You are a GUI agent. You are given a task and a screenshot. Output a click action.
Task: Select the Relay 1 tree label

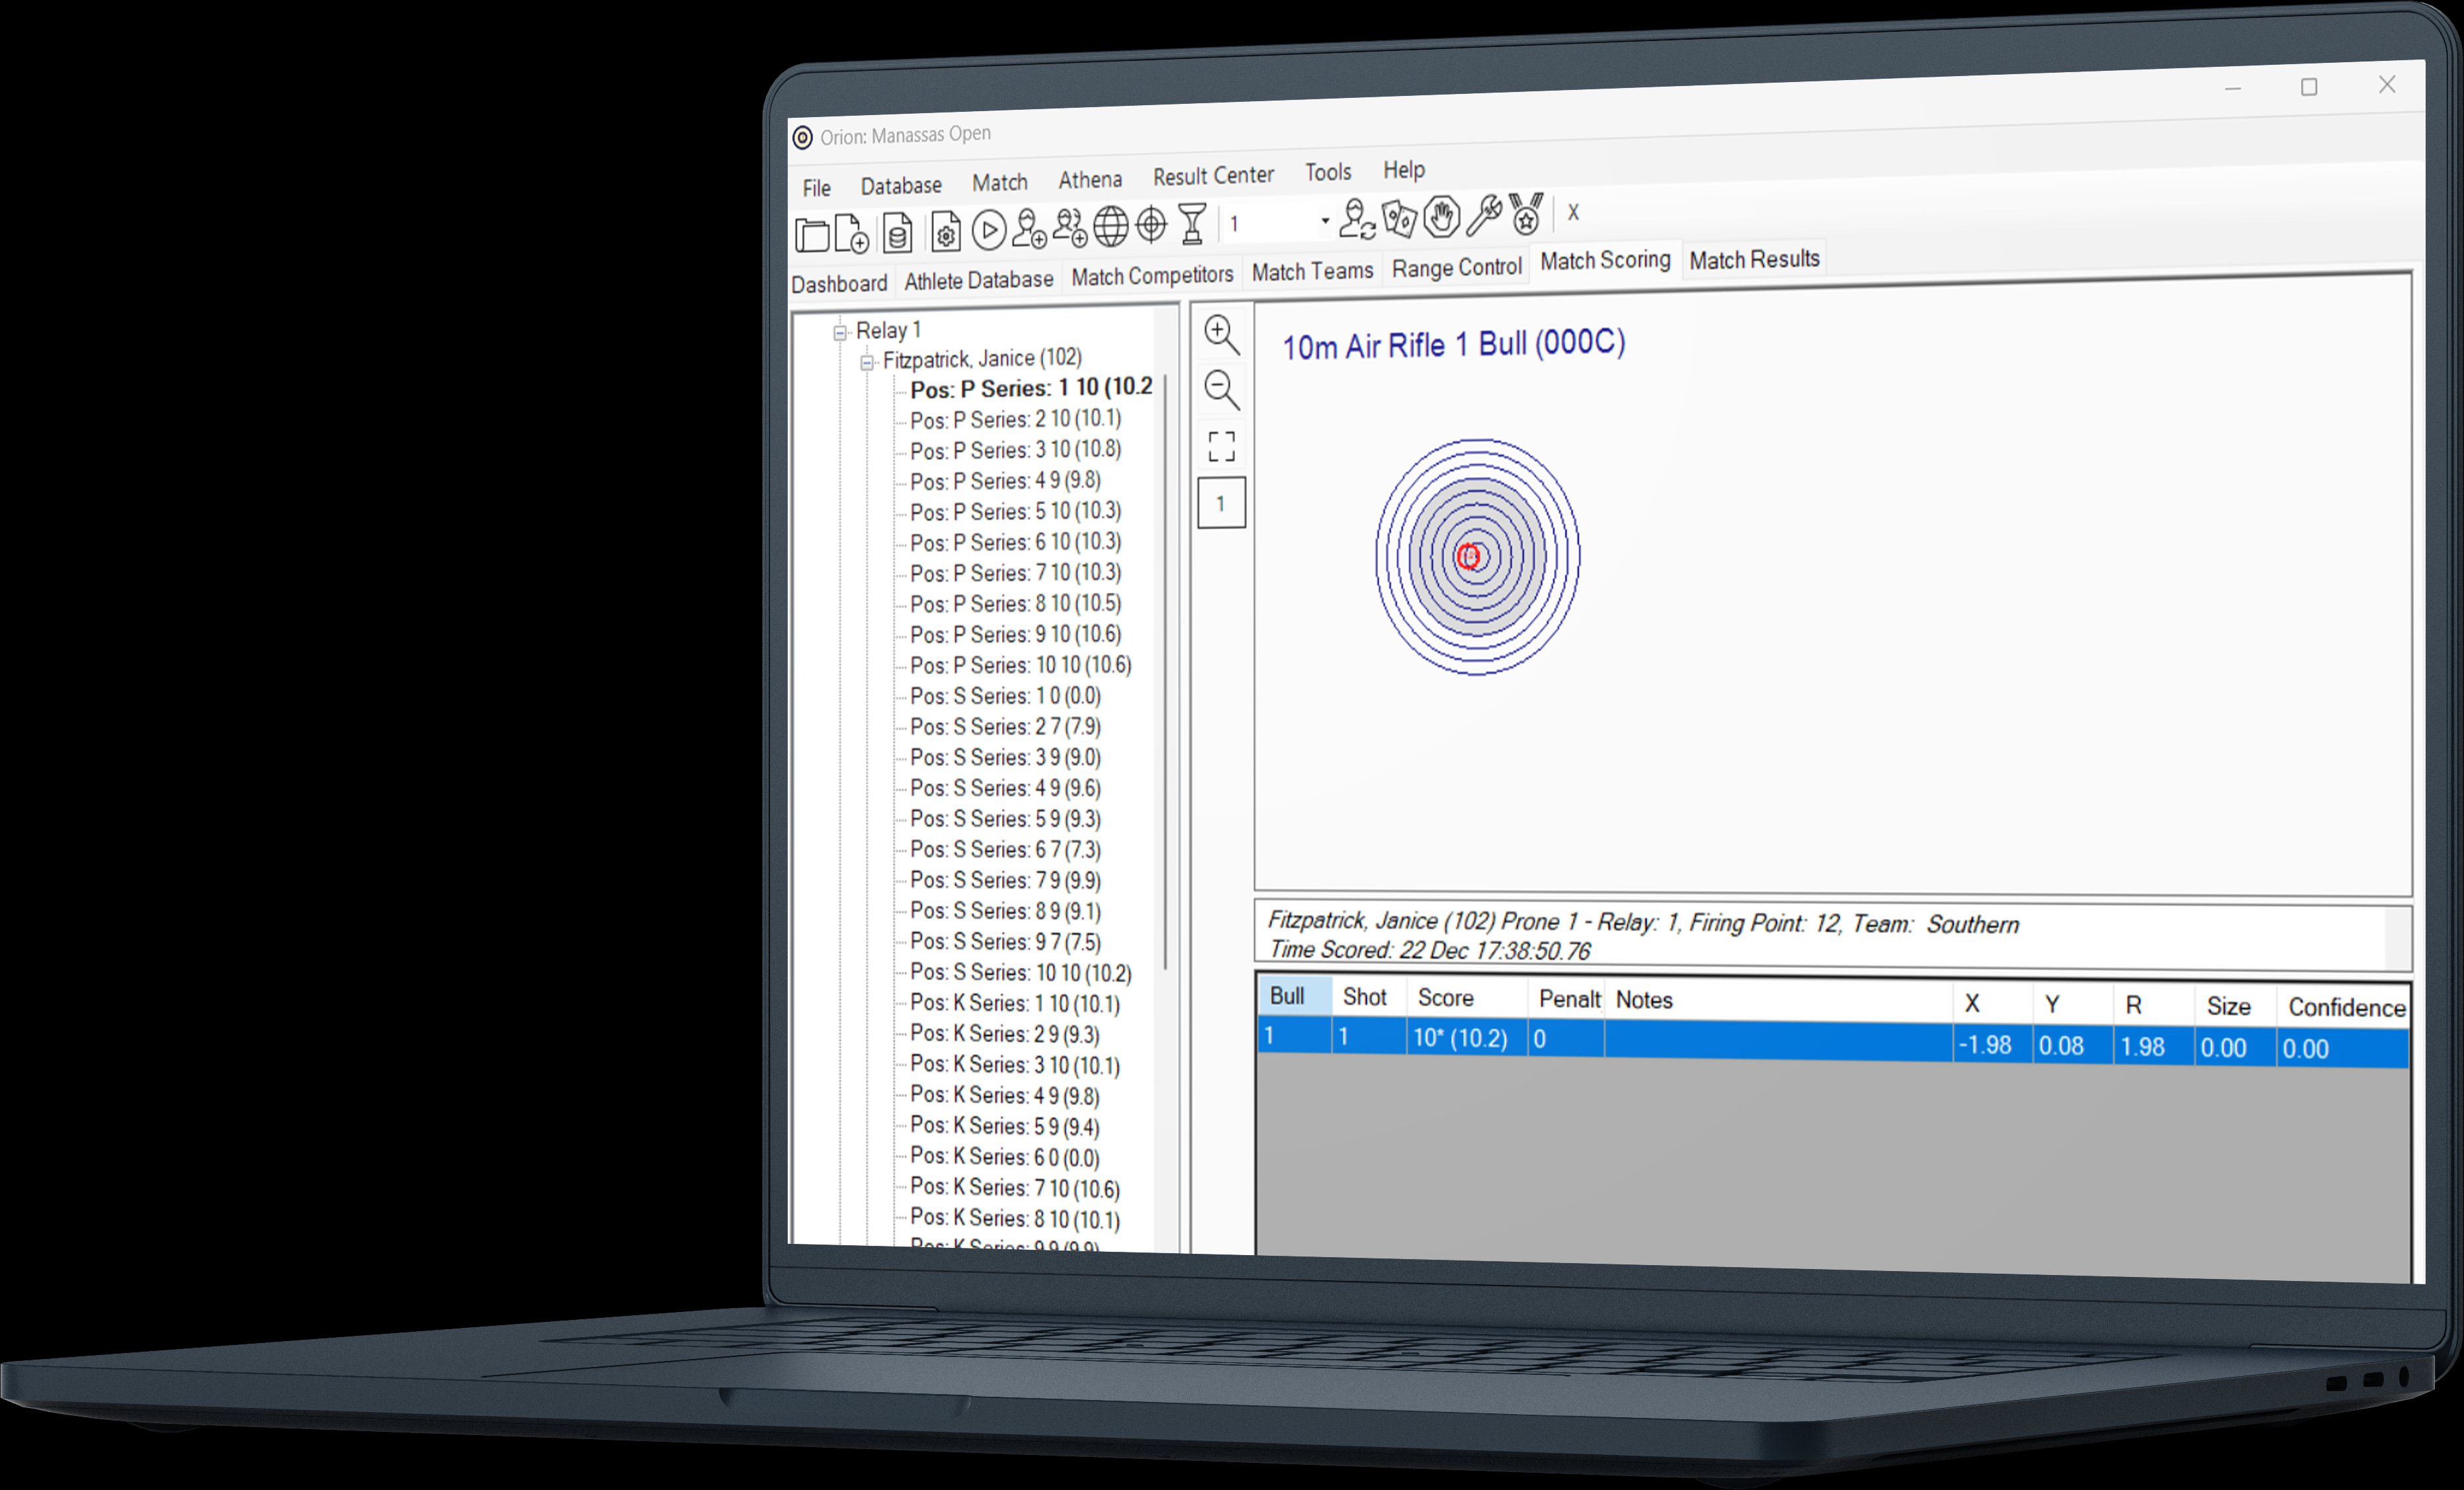[888, 331]
